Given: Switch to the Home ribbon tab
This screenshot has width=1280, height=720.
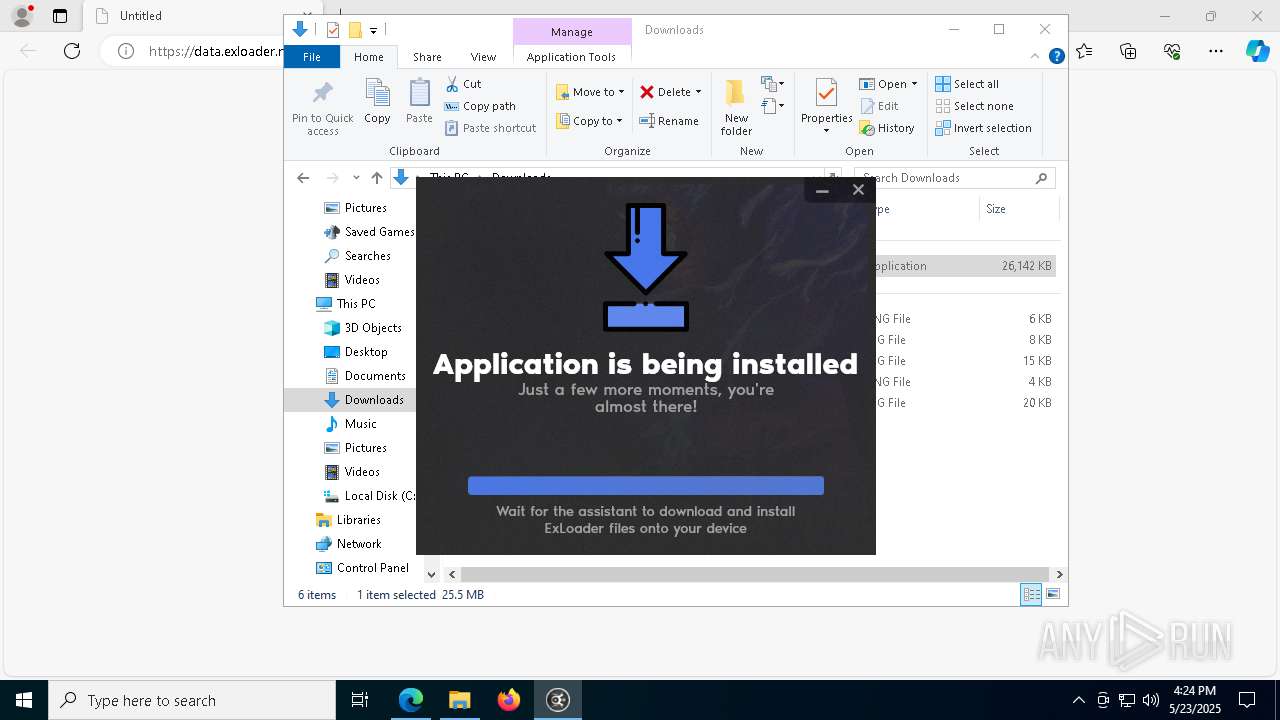Looking at the screenshot, I should [368, 57].
